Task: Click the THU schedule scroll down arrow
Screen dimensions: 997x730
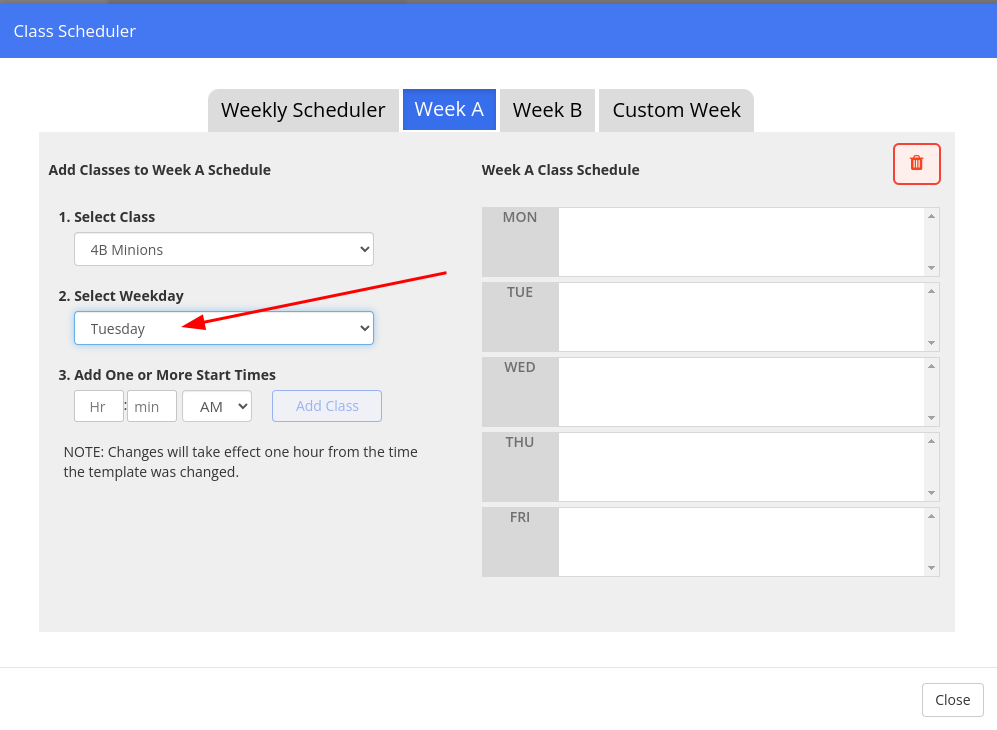Action: (x=932, y=493)
